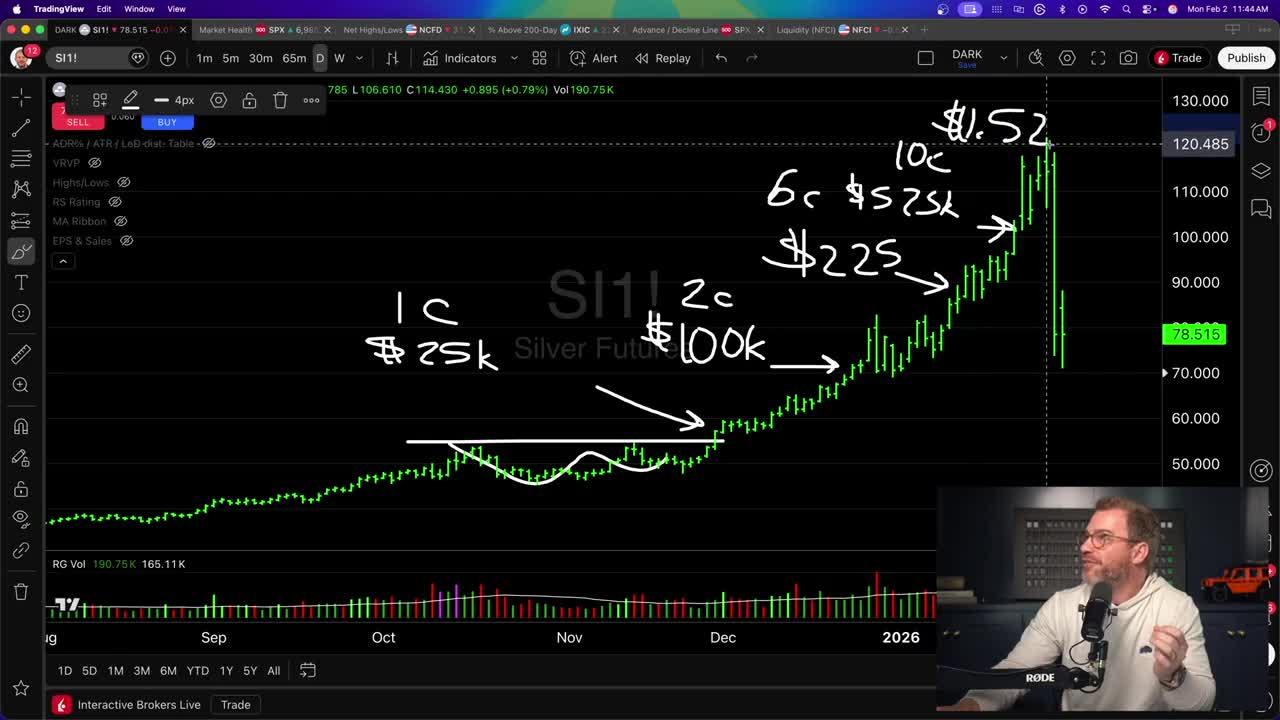Select the Trend Line tool
Viewport: 1280px width, 720px height.
pyautogui.click(x=21, y=128)
